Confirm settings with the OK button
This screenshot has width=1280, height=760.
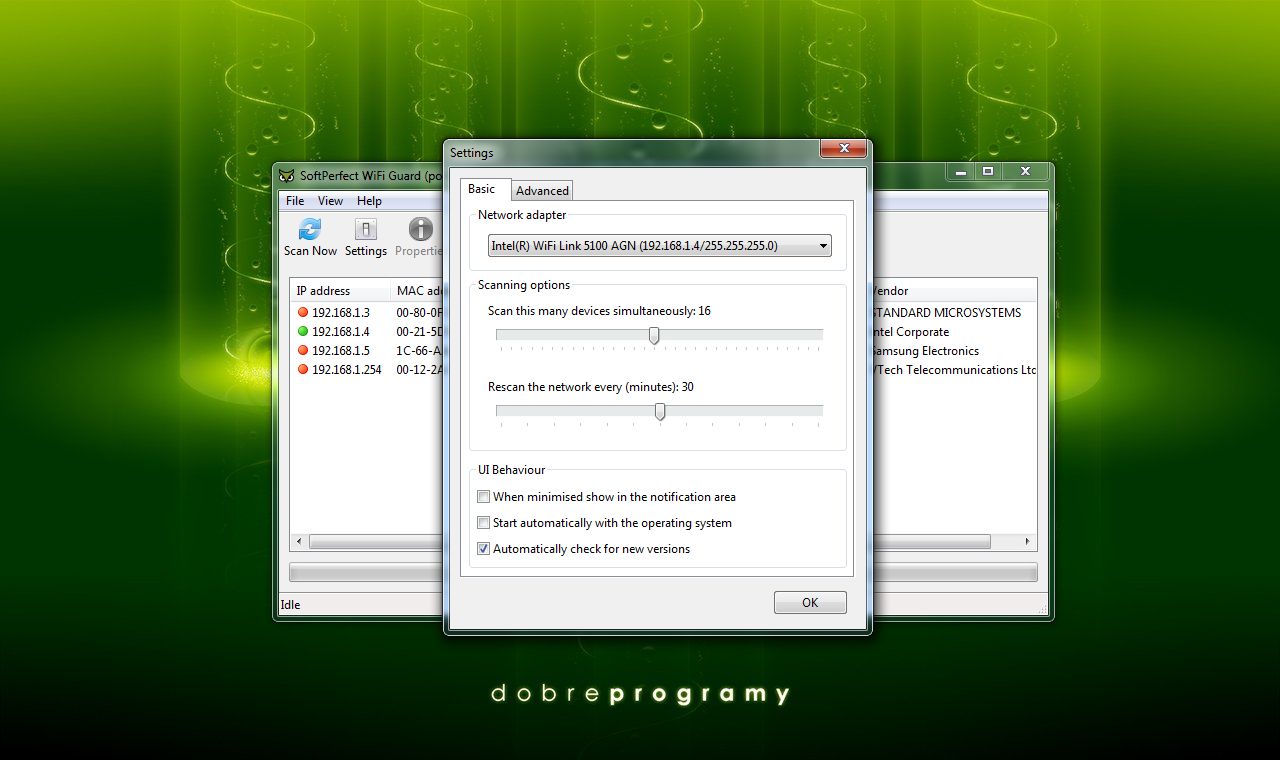click(810, 603)
